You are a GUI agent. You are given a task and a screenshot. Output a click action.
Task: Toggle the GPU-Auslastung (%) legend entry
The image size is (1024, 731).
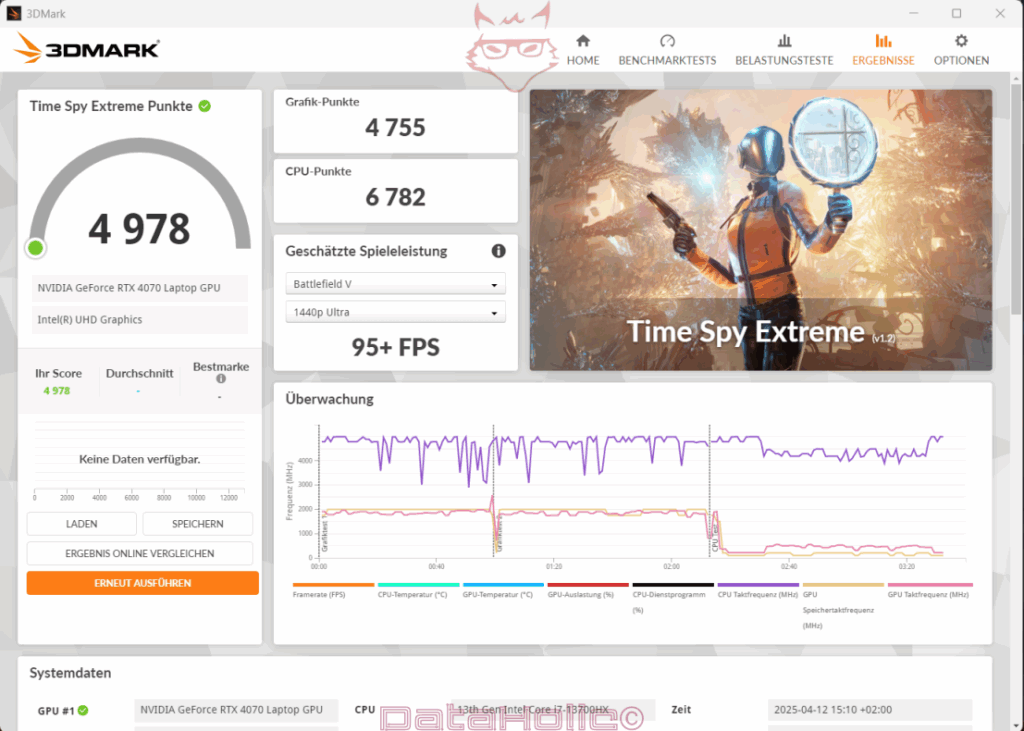[588, 591]
